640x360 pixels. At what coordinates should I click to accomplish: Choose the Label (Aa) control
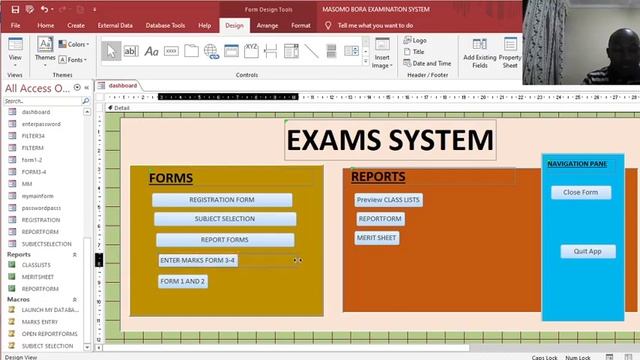click(x=151, y=51)
